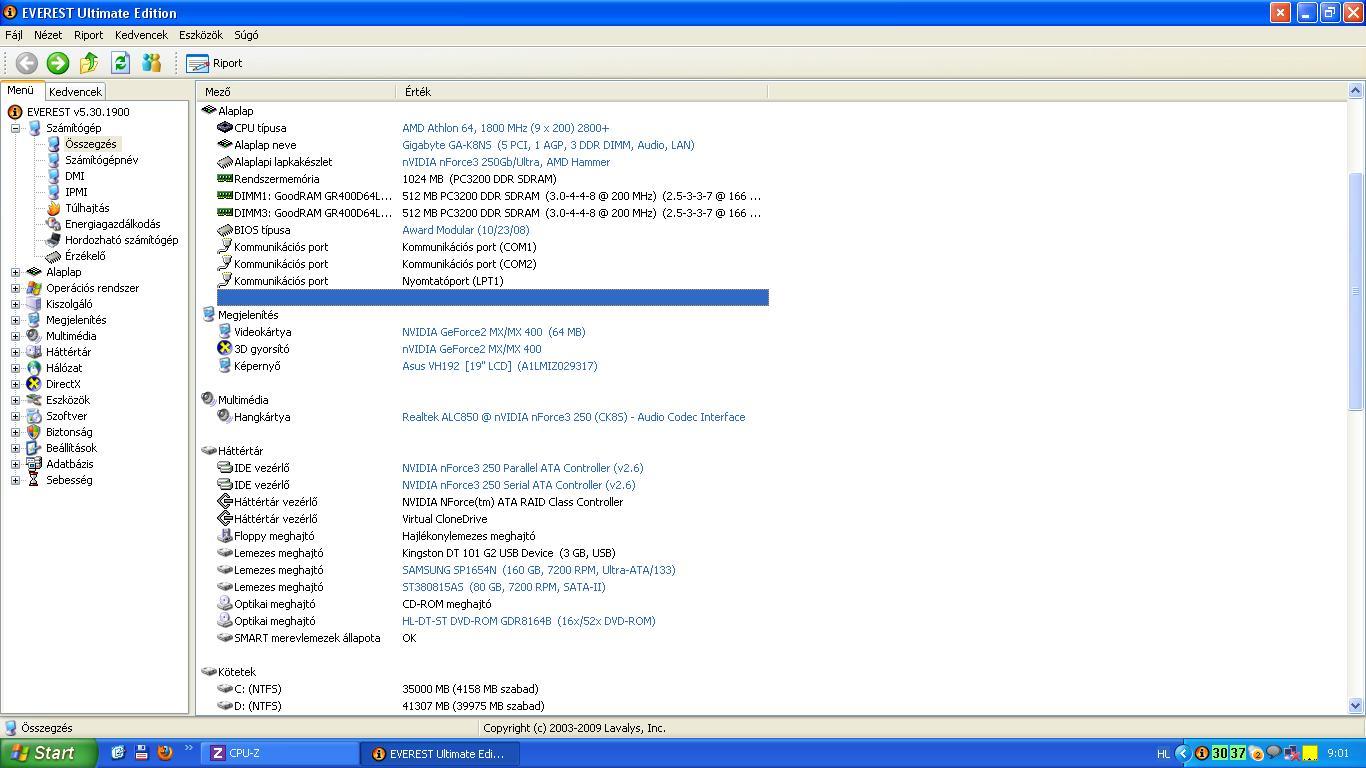This screenshot has width=1366, height=768.
Task: Collapse the Számítógép tree node
Action: [15, 128]
